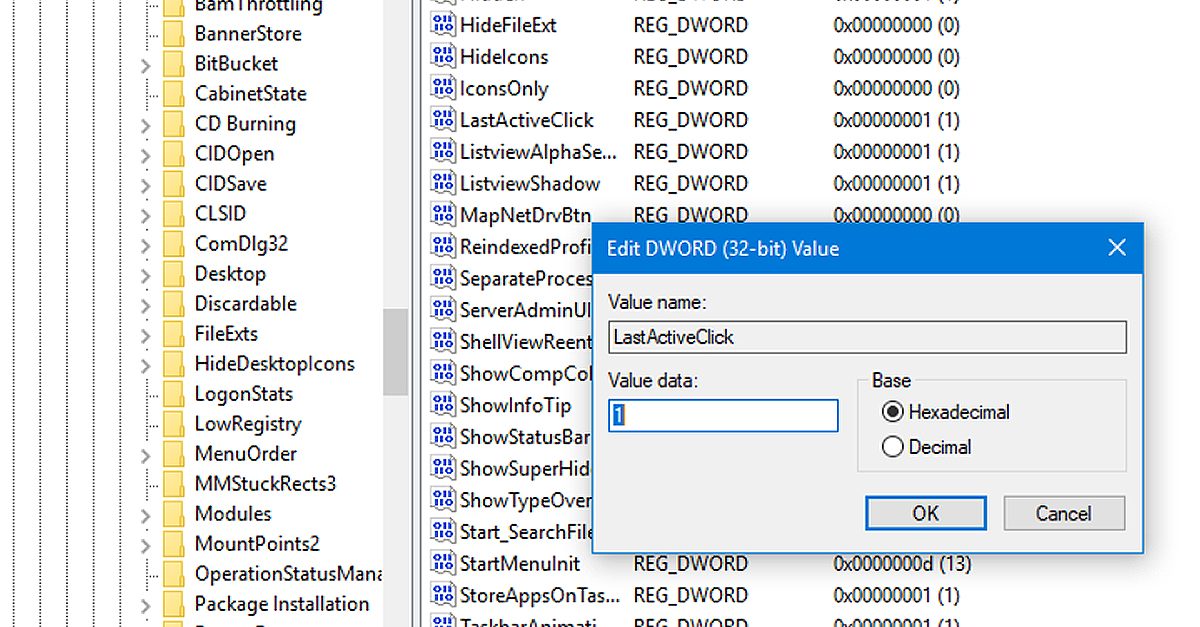Switch base to Decimal
The height and width of the screenshot is (627, 1200).
pos(891,447)
